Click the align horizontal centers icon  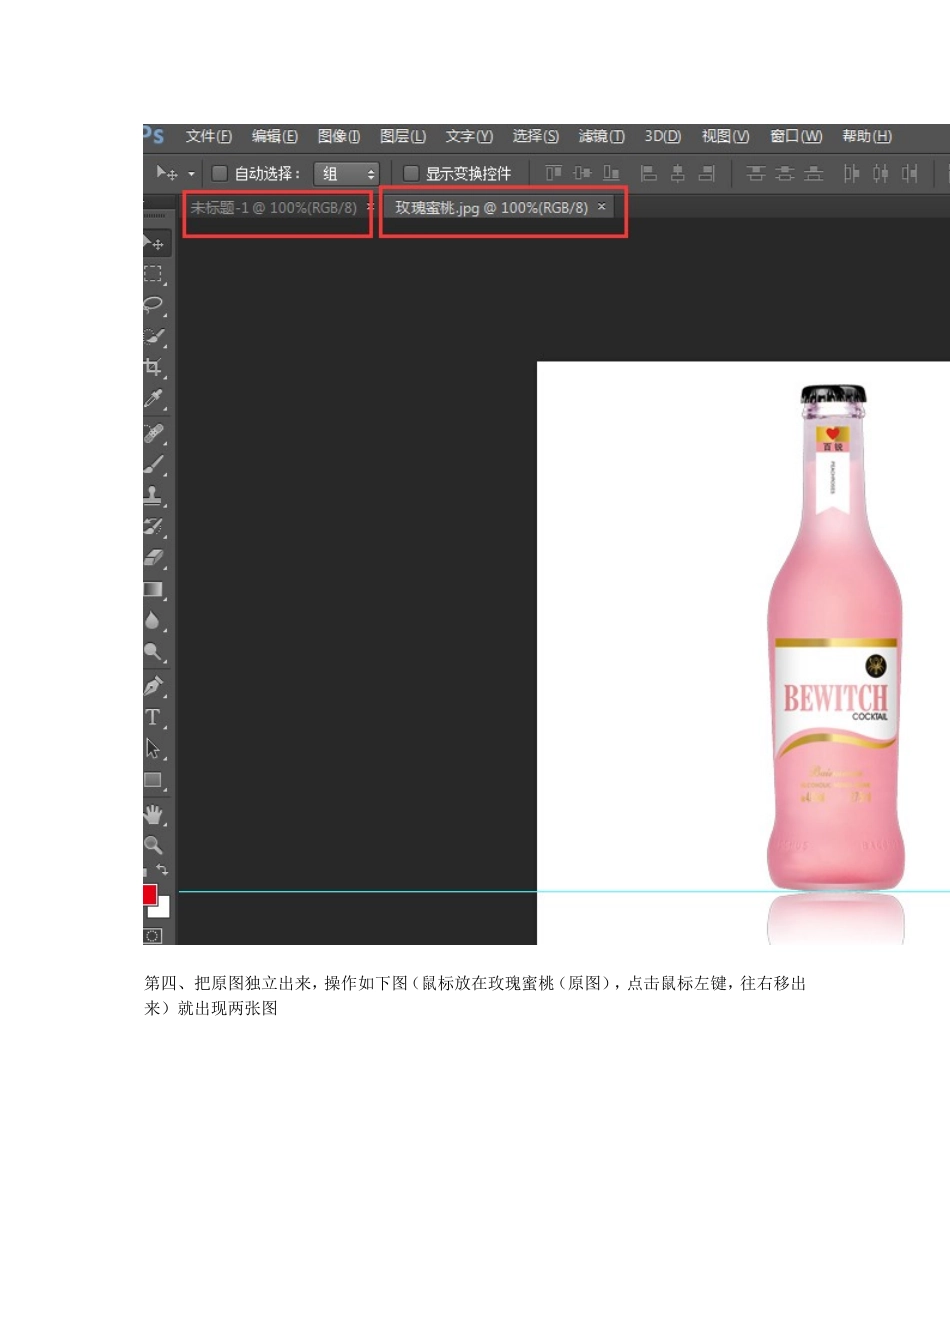(x=677, y=173)
